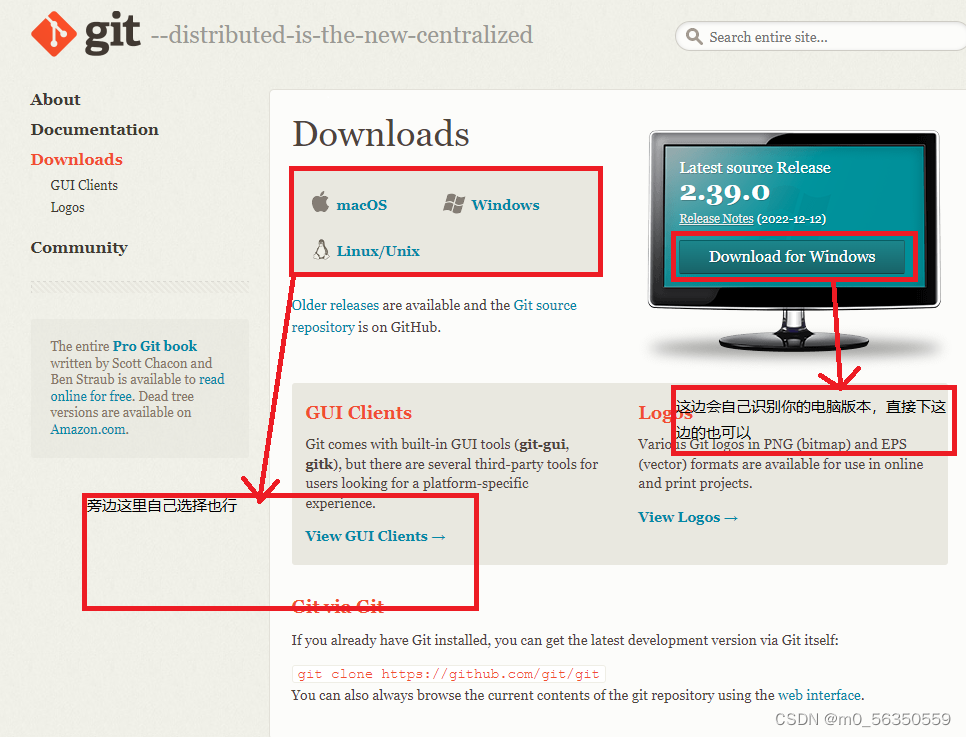This screenshot has width=966, height=737.
Task: Open the Pro Git book link
Action: point(155,346)
